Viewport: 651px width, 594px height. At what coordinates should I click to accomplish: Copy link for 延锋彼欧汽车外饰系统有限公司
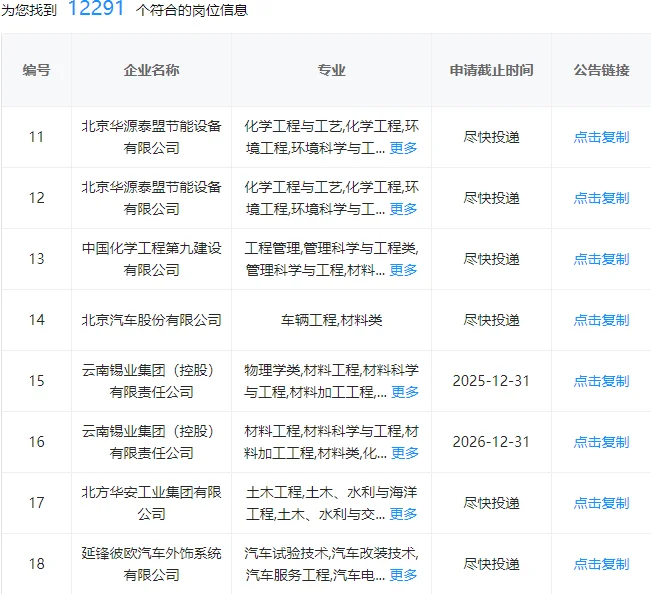pos(601,564)
